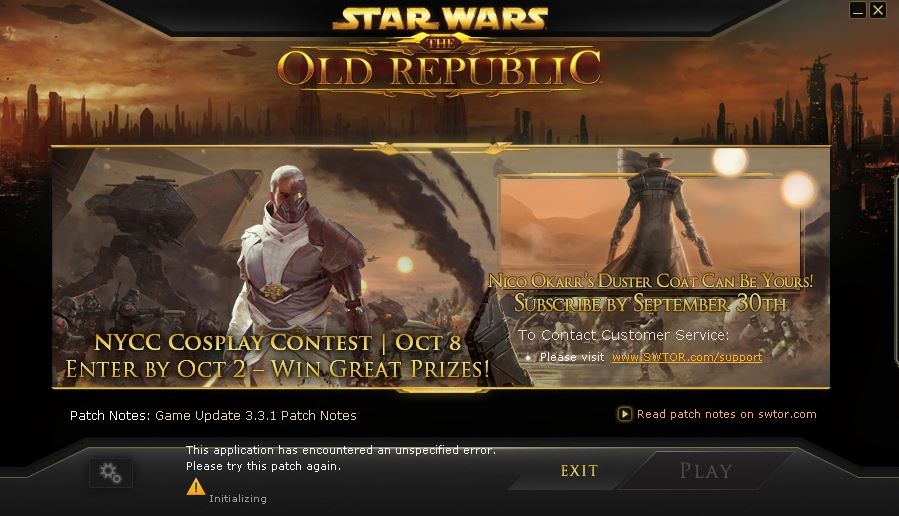Open the www.SWTOR.com/support link
The width and height of the screenshot is (899, 516).
(x=687, y=357)
